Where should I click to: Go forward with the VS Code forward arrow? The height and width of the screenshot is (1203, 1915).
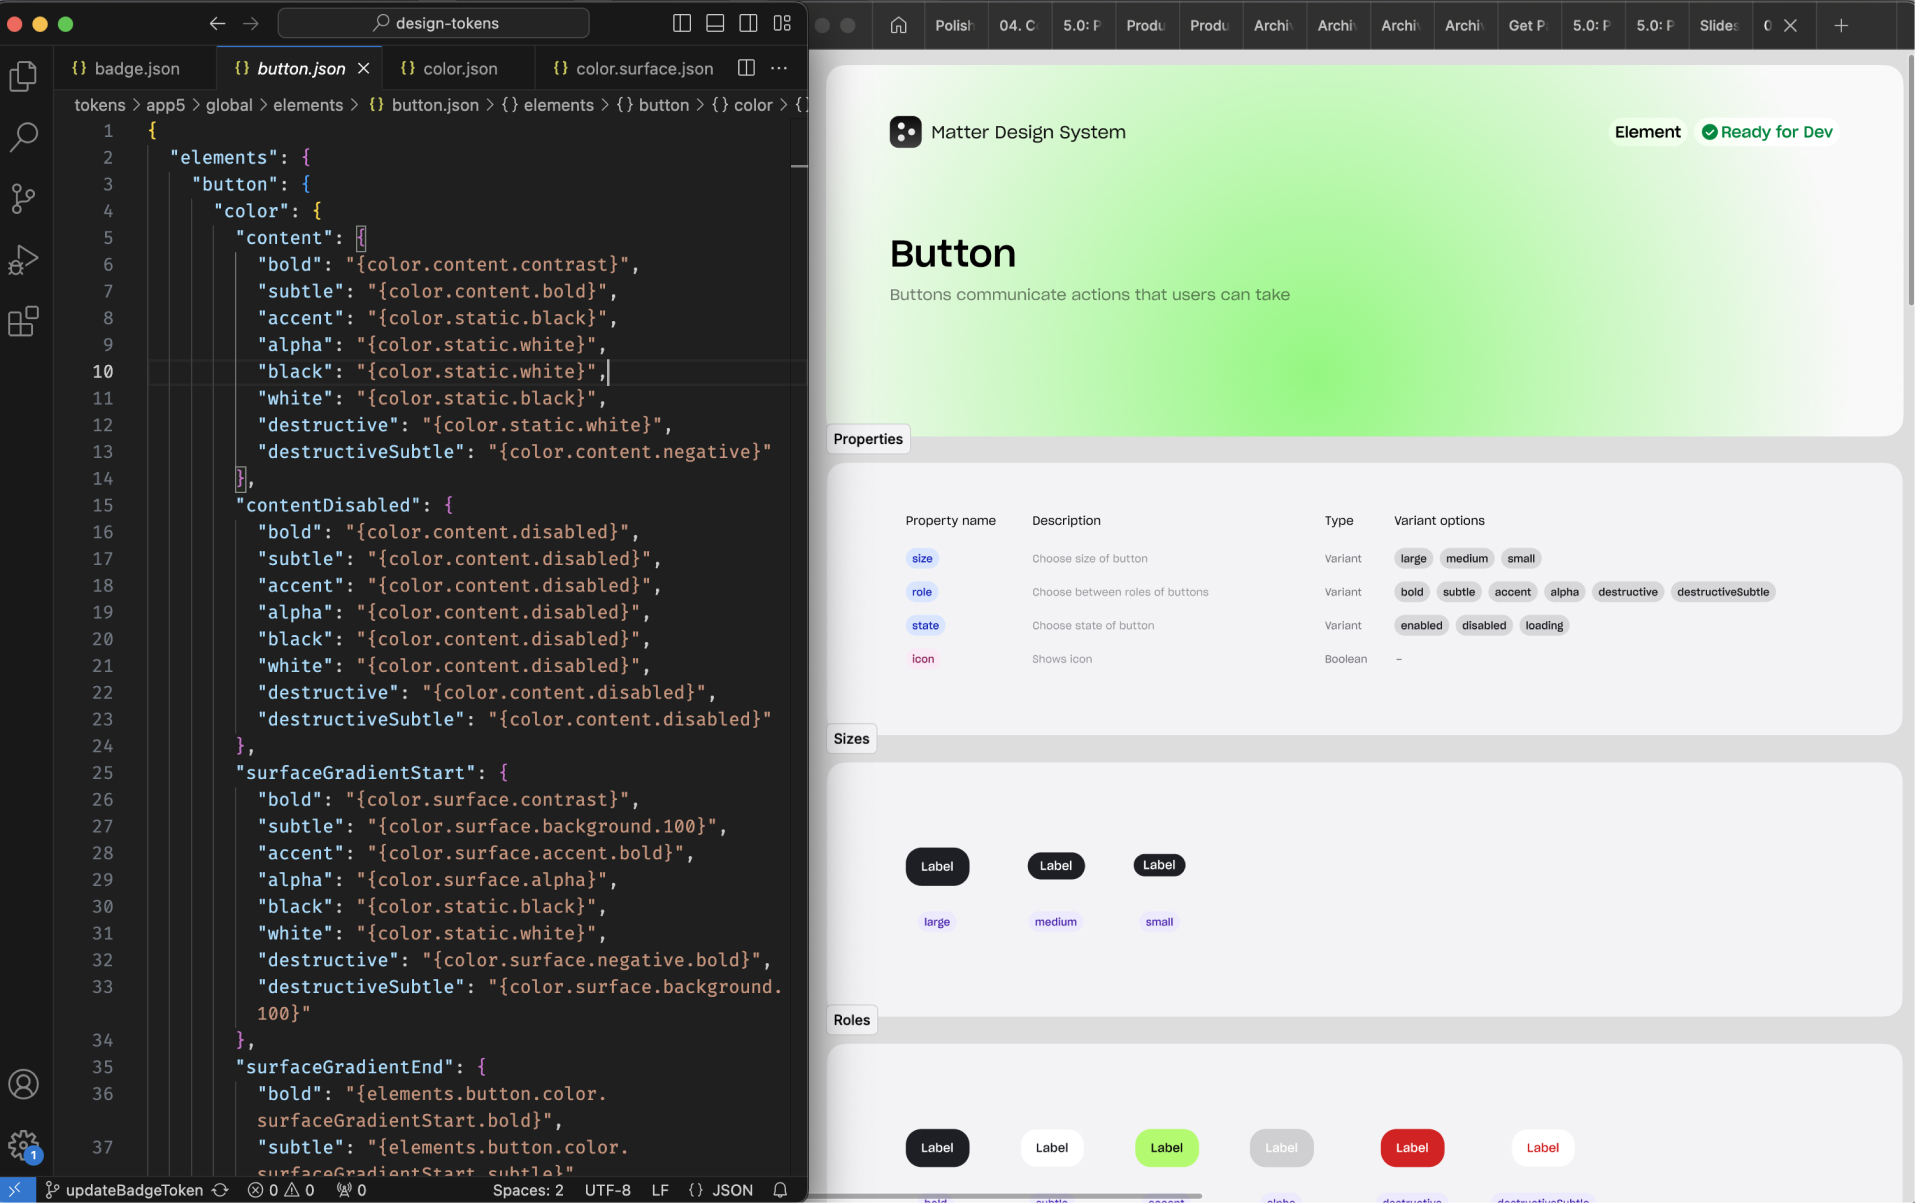click(251, 23)
